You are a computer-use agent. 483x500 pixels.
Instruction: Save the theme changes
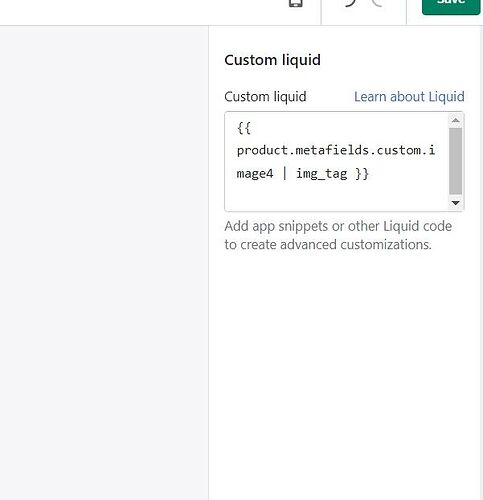point(451,5)
